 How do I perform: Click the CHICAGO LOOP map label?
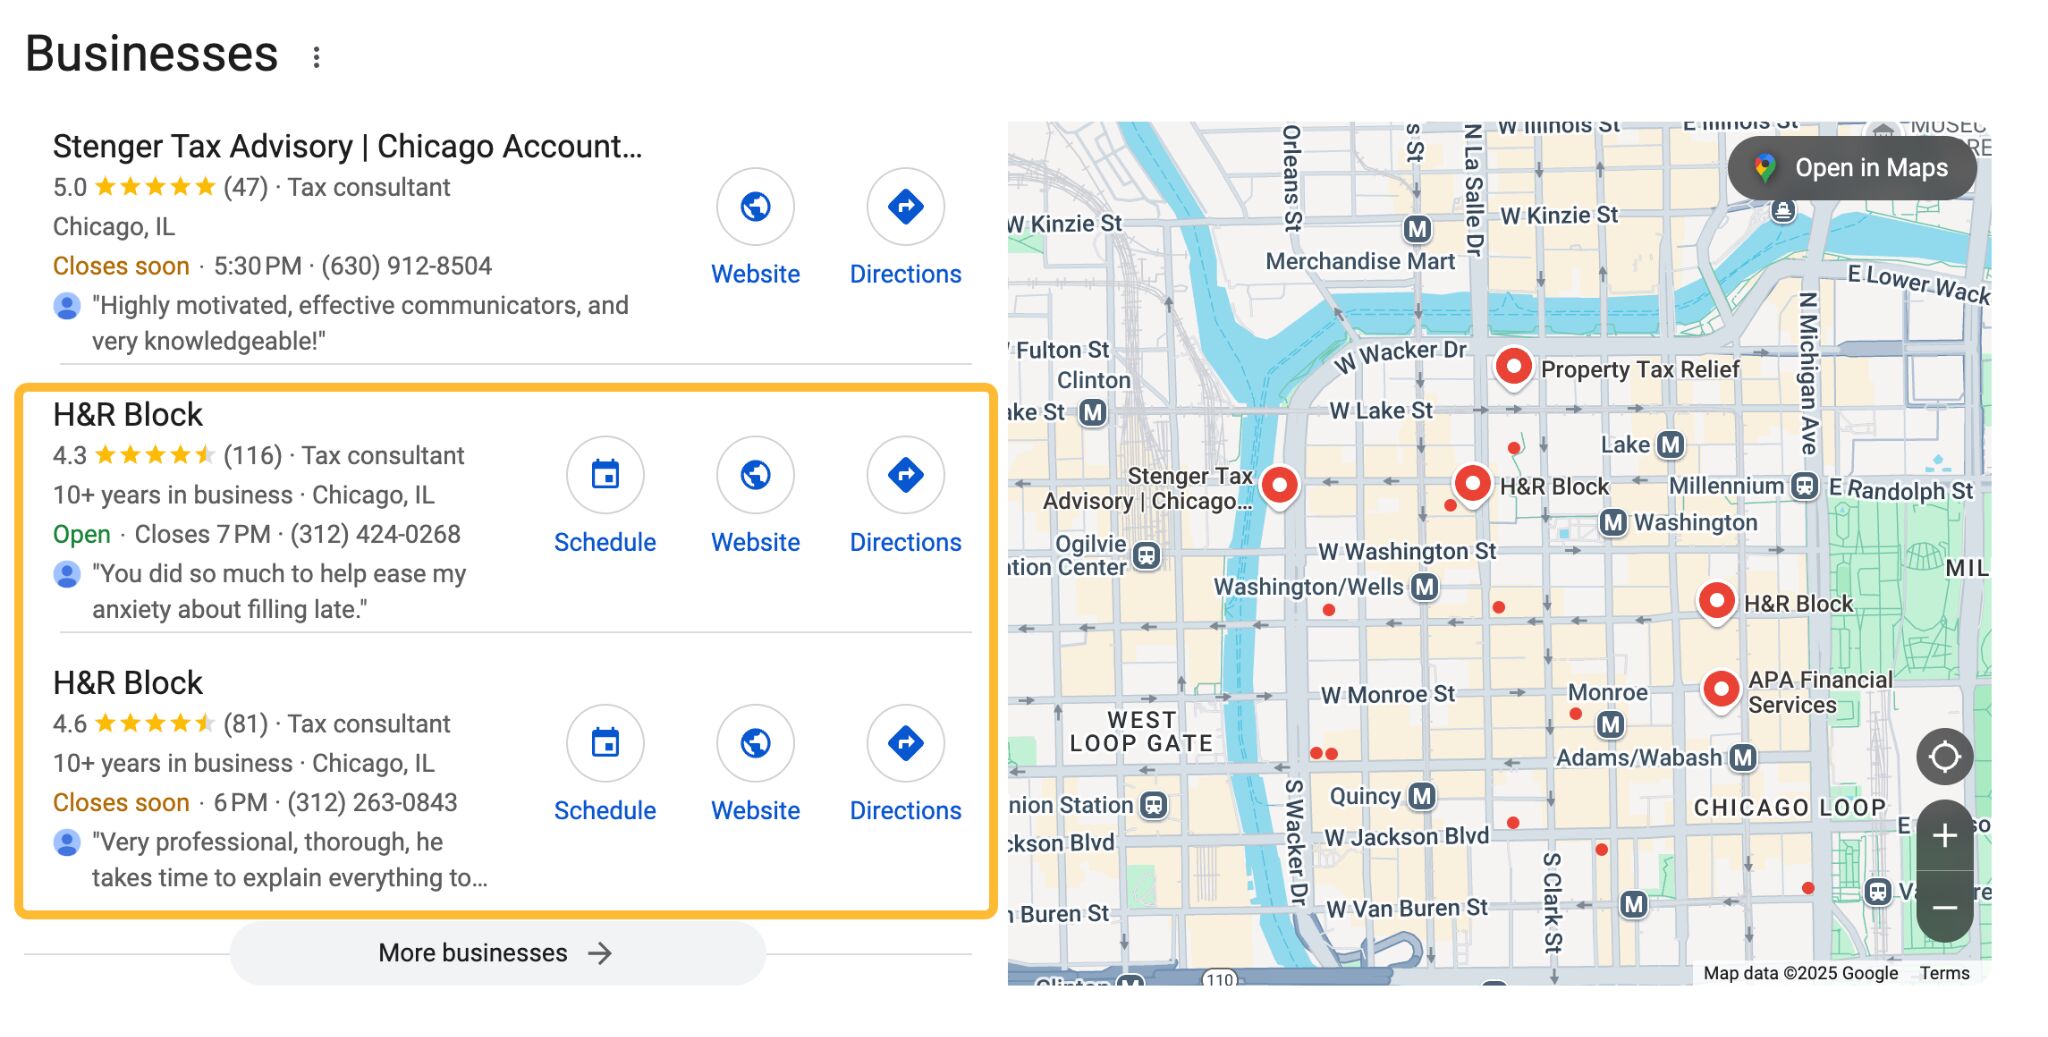click(x=1789, y=808)
